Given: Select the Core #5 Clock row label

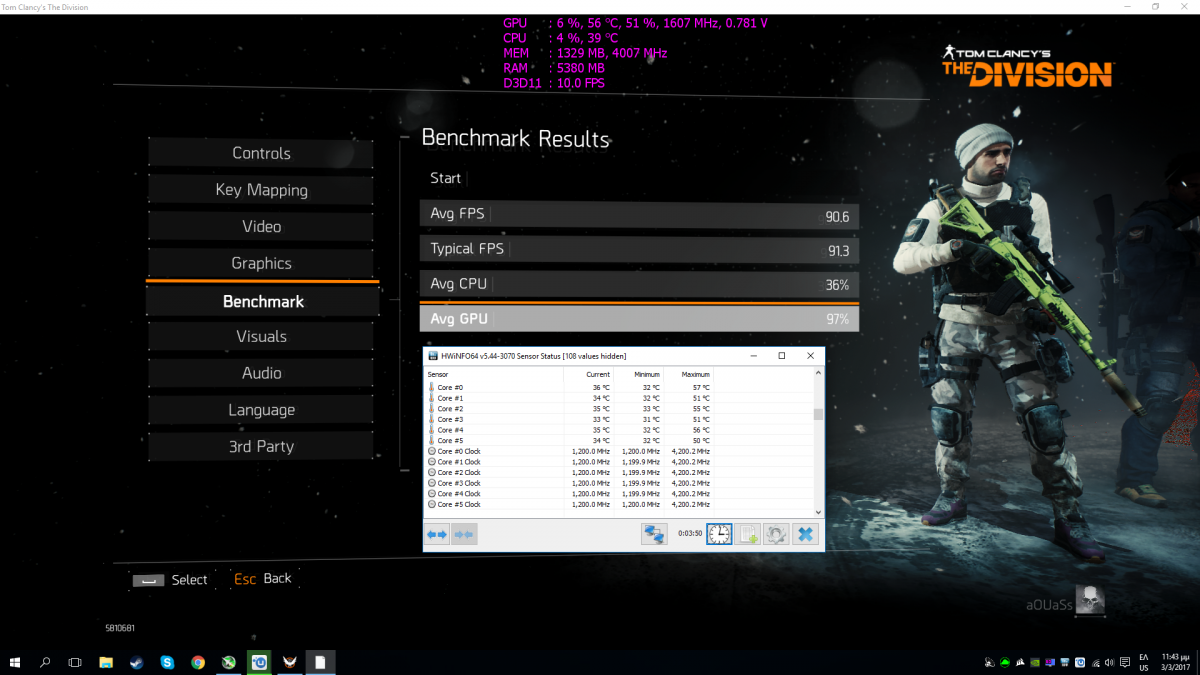Looking at the screenshot, I should [x=459, y=505].
